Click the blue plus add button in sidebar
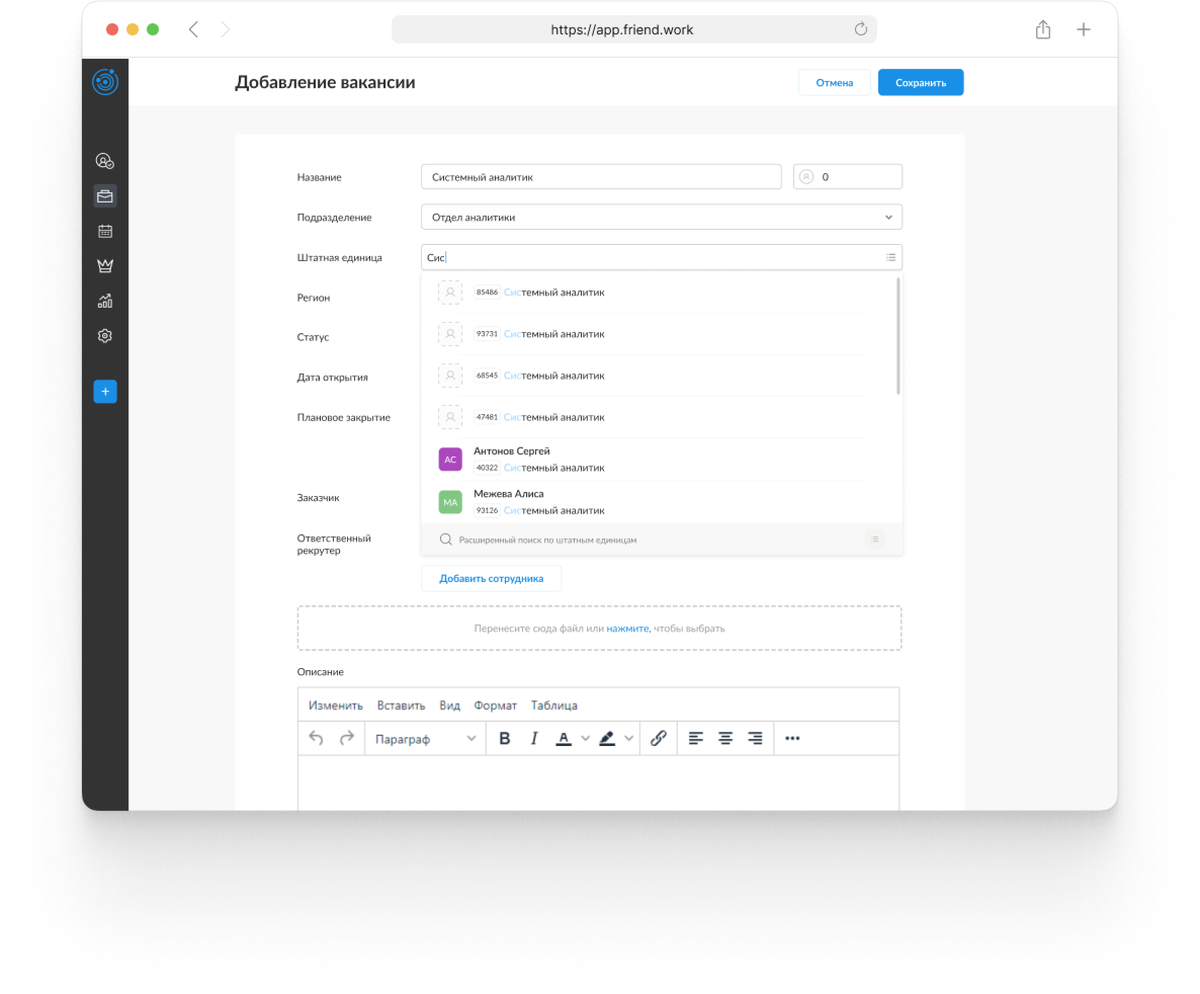Viewport: 1200px width, 994px height. coord(105,392)
